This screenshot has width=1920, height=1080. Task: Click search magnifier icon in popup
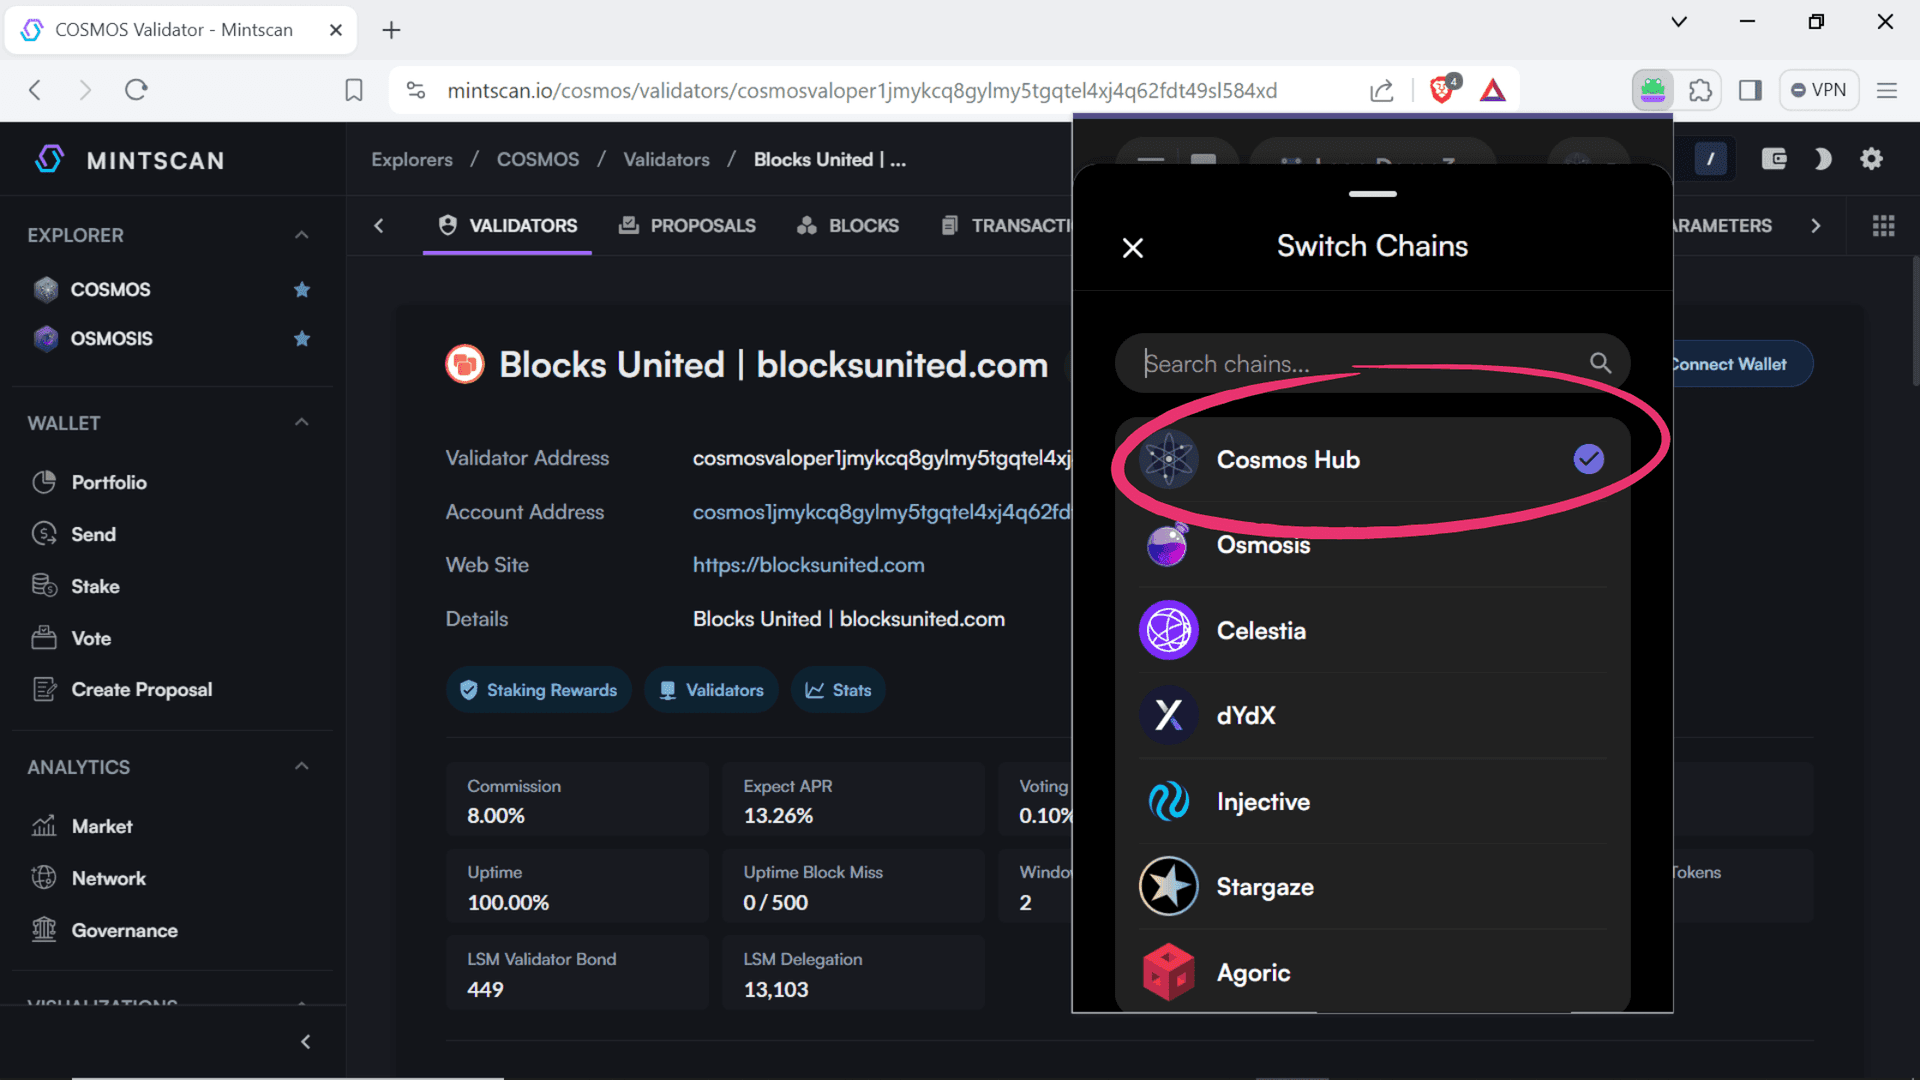click(1600, 363)
